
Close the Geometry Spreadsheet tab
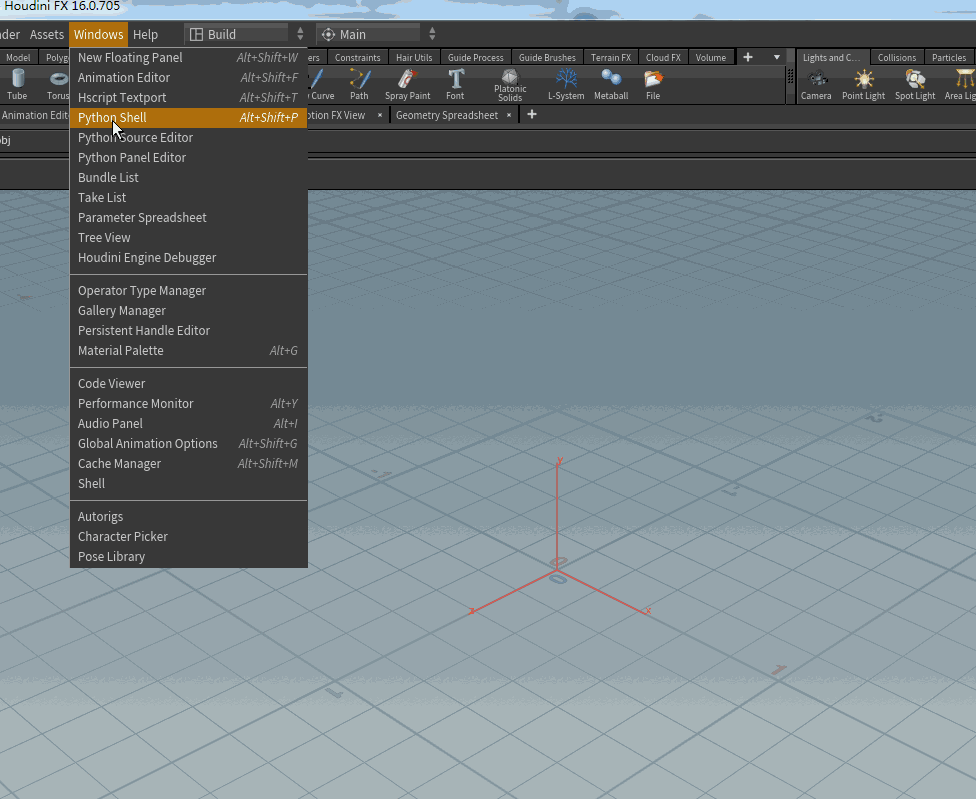click(509, 115)
